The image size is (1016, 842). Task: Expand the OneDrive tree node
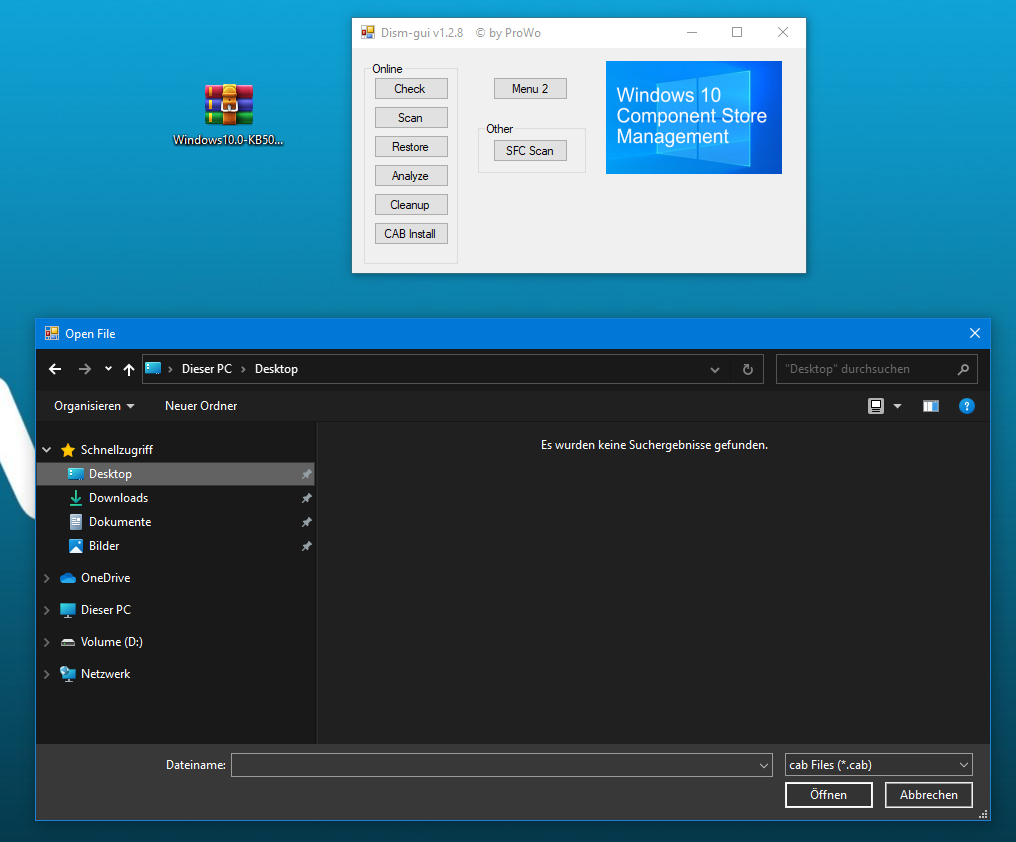pos(47,578)
